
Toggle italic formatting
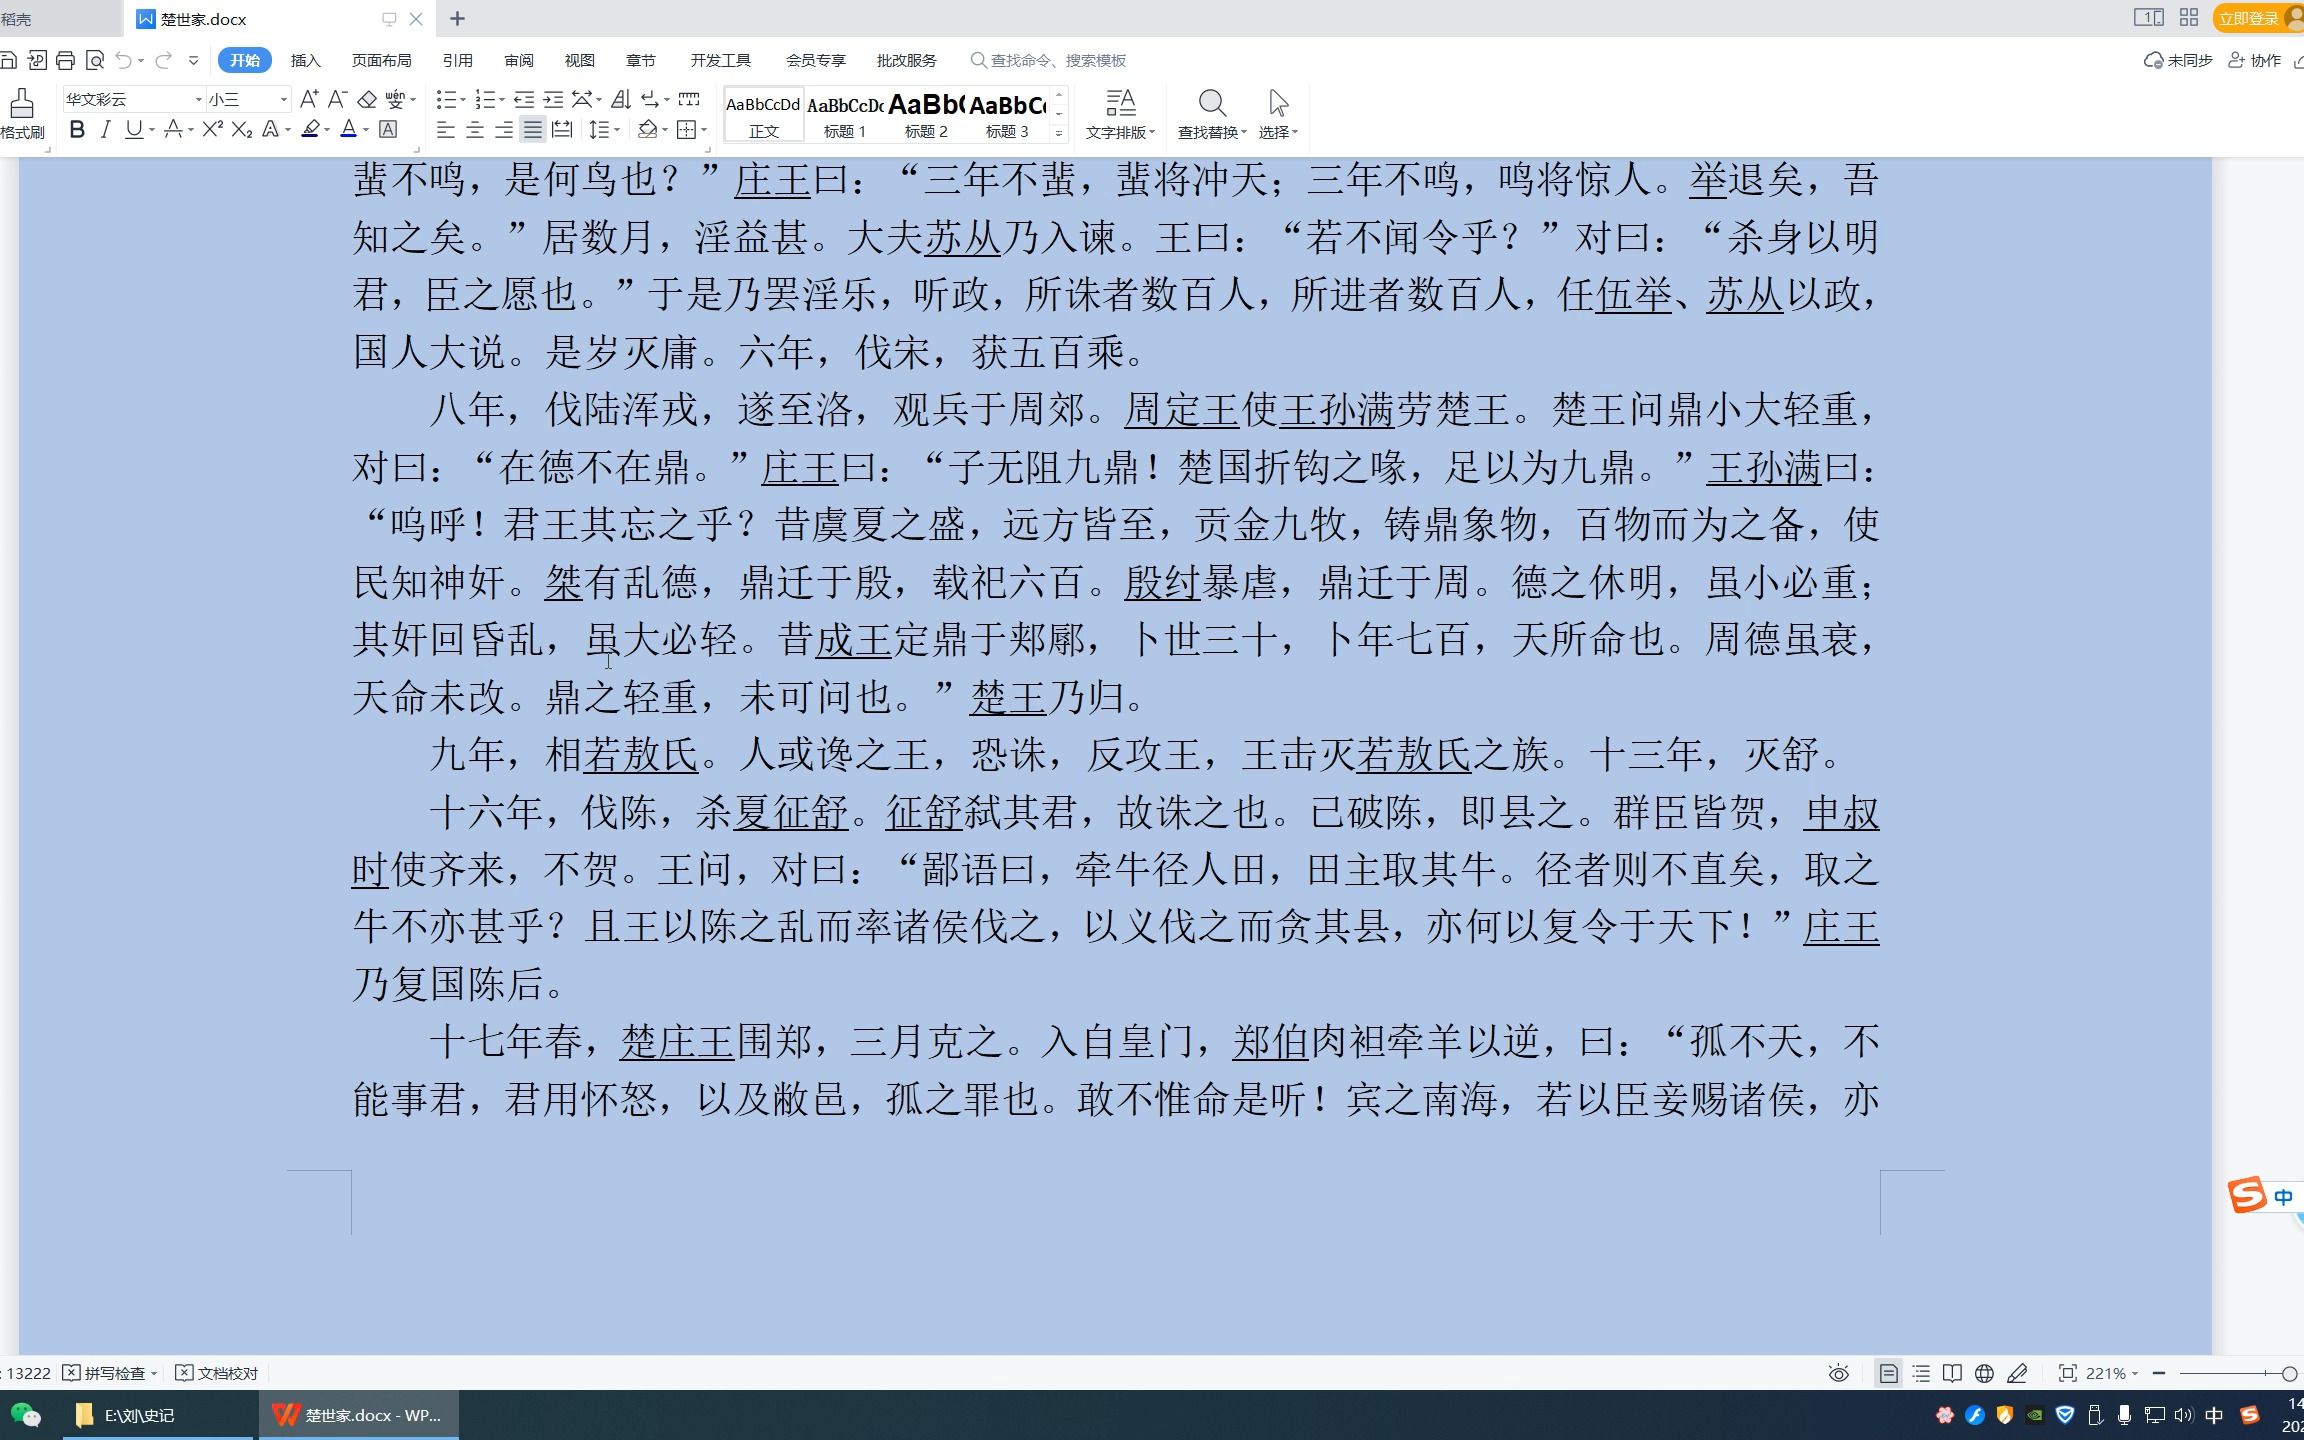(x=105, y=129)
